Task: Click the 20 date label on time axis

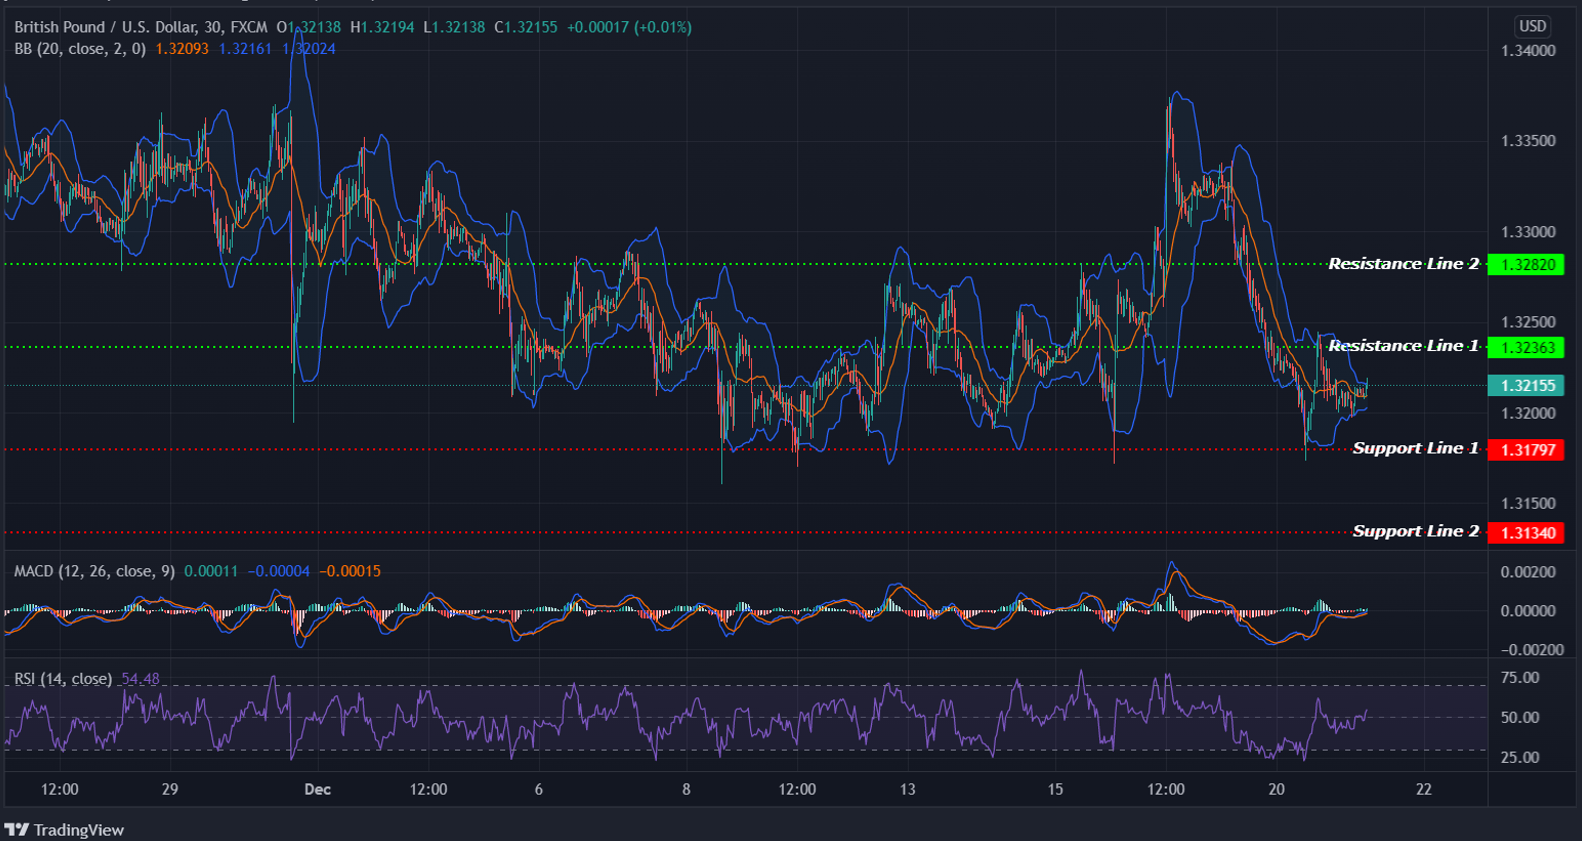Action: [1276, 789]
